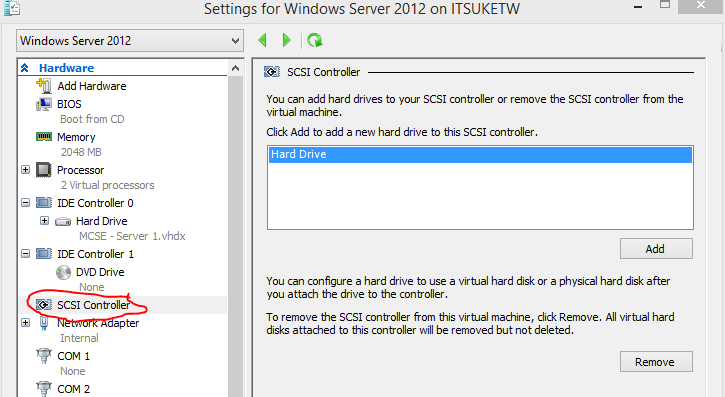Click 'None' under DVD Drive
Image resolution: width=725 pixels, height=397 pixels.
click(92, 287)
